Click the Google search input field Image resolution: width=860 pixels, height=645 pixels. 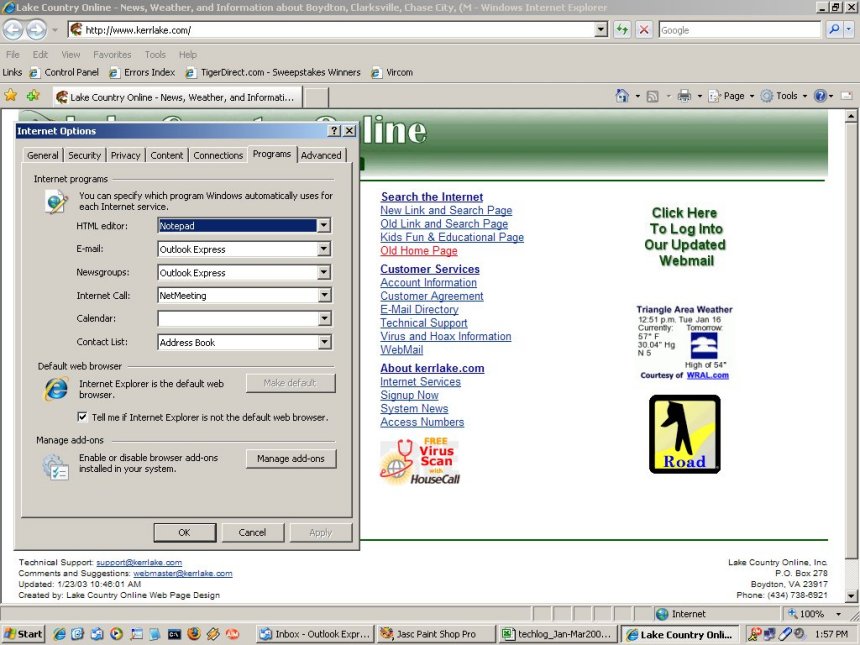(x=739, y=30)
